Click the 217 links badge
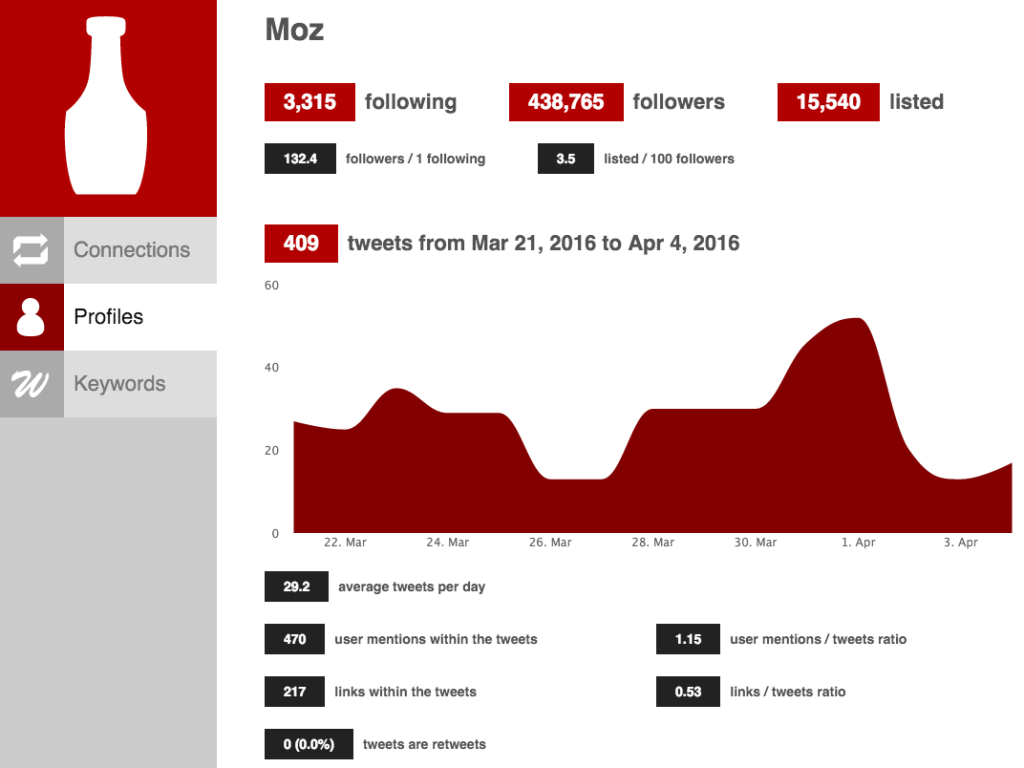1024x768 pixels. (295, 692)
